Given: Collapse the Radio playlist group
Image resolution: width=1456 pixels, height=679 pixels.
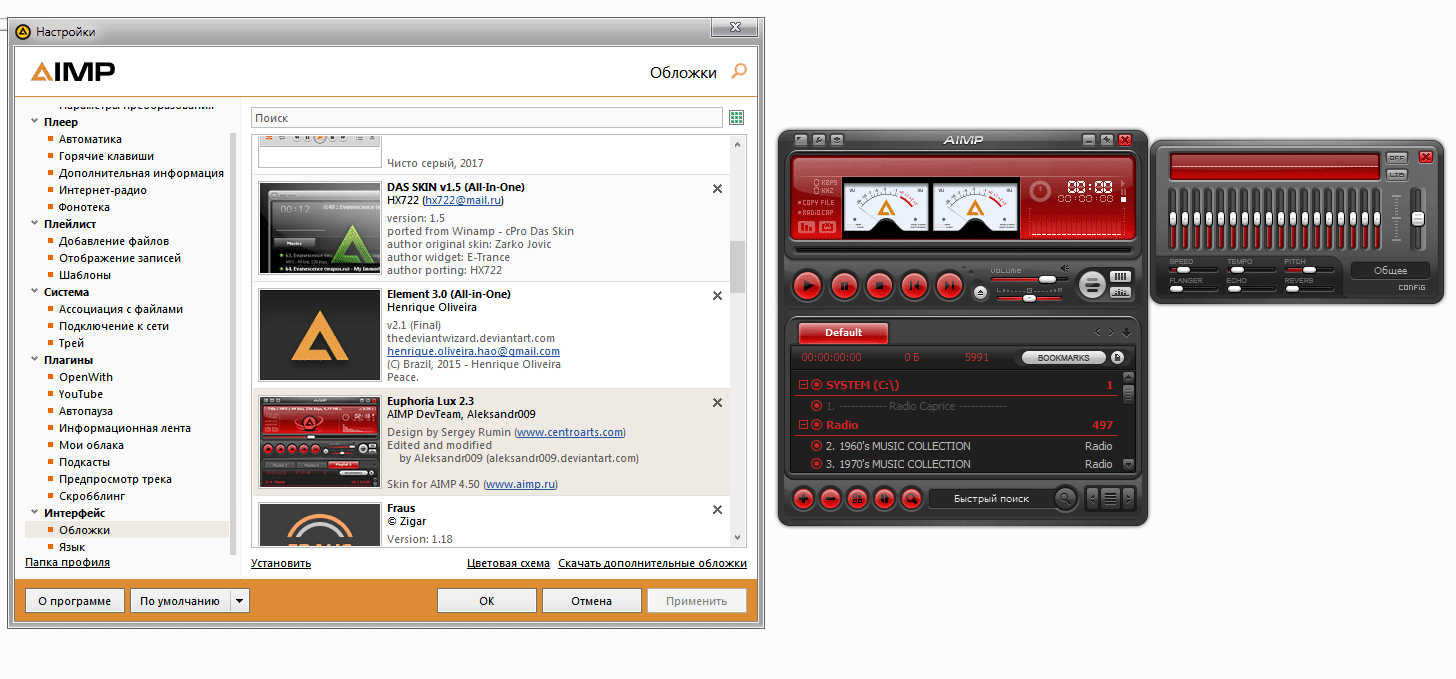Looking at the screenshot, I should [802, 425].
